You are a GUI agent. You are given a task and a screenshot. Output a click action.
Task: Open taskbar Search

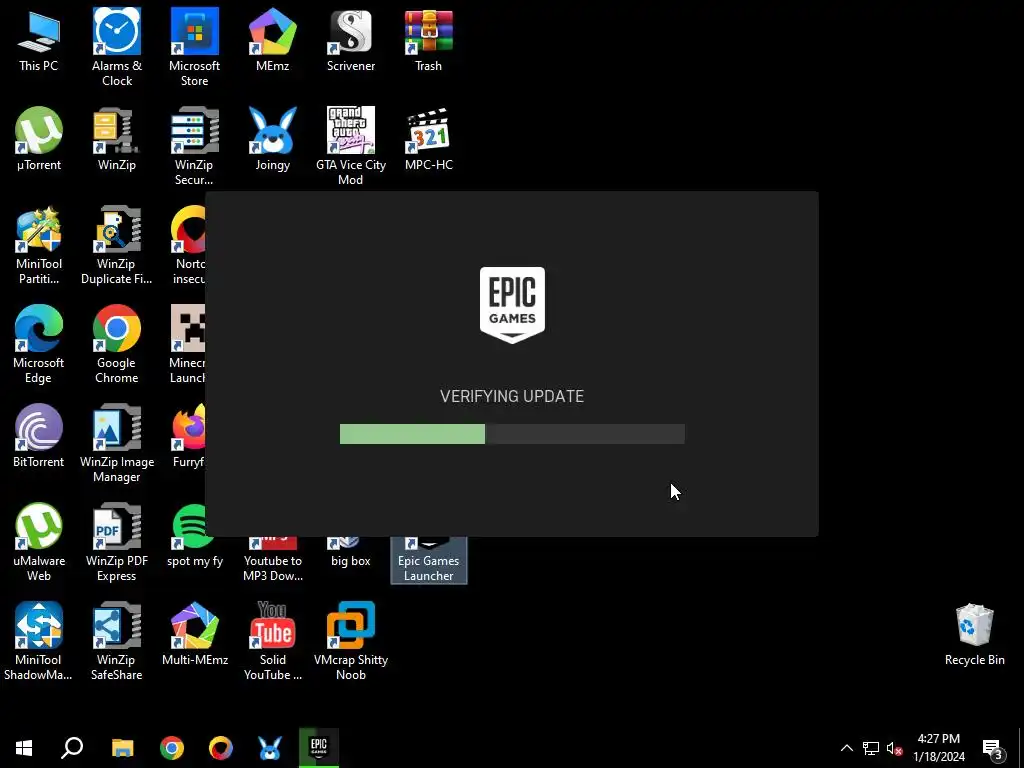[72, 748]
